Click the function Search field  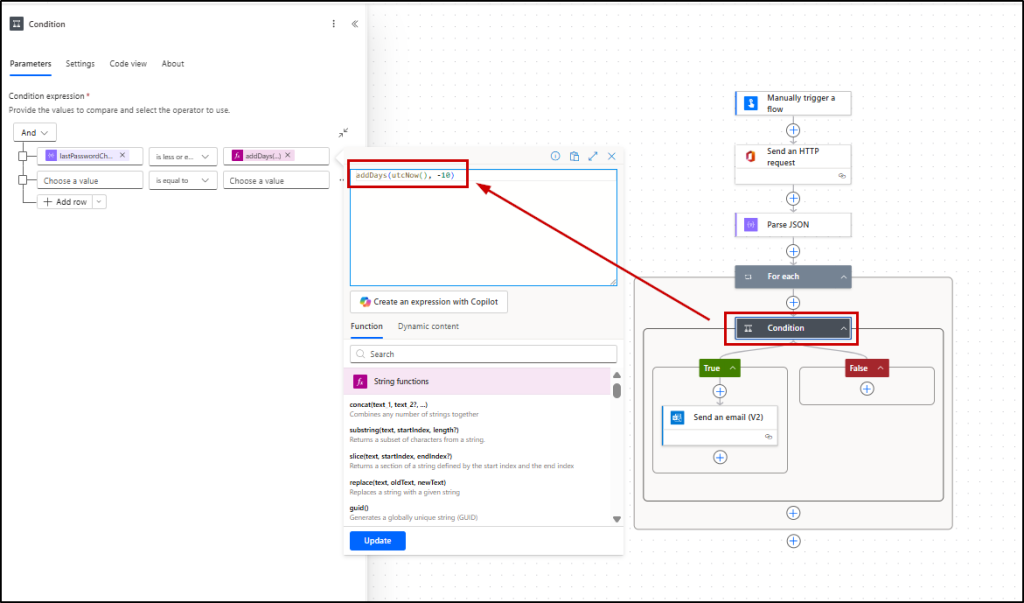point(483,354)
